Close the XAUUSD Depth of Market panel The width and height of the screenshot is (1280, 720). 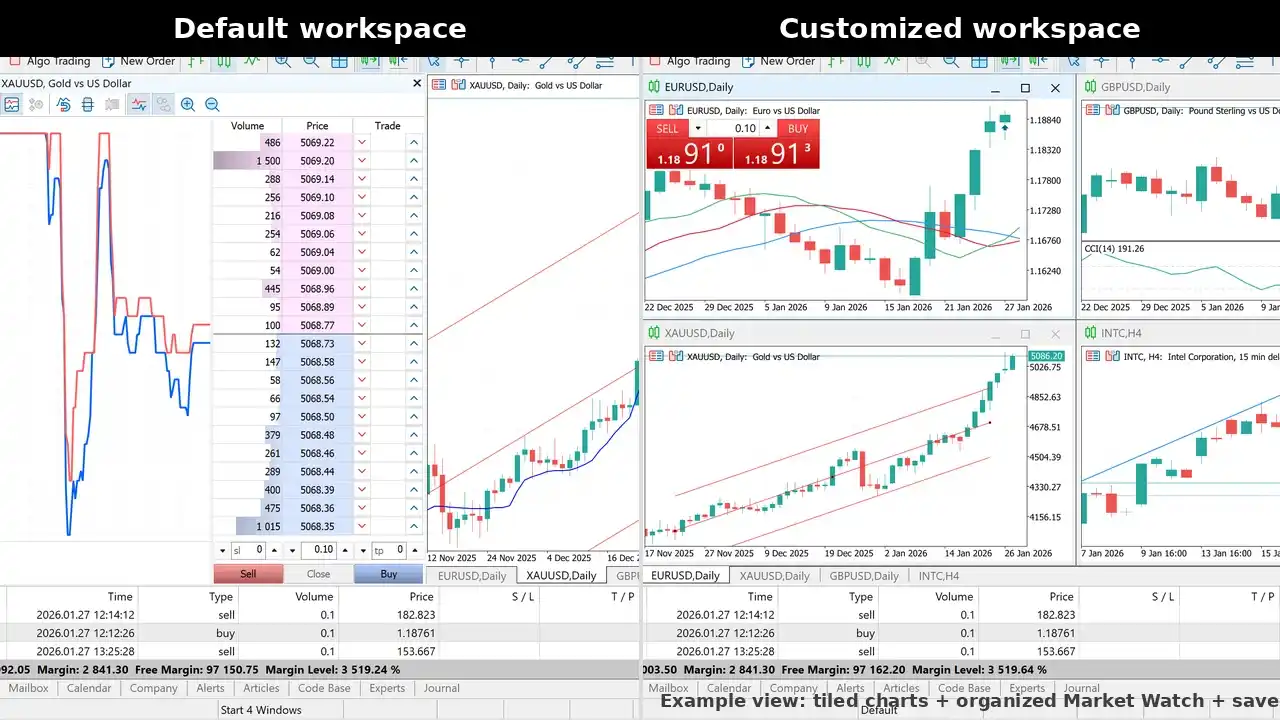[x=417, y=84]
